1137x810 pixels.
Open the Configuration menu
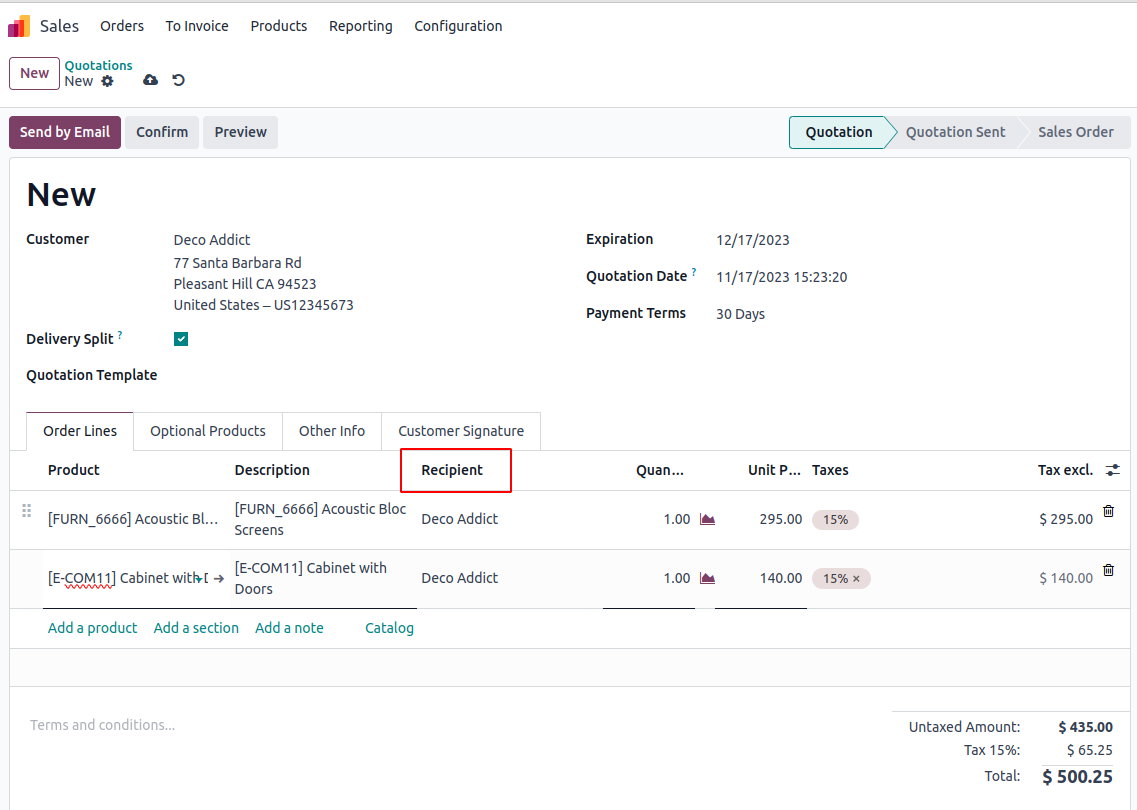coord(458,26)
